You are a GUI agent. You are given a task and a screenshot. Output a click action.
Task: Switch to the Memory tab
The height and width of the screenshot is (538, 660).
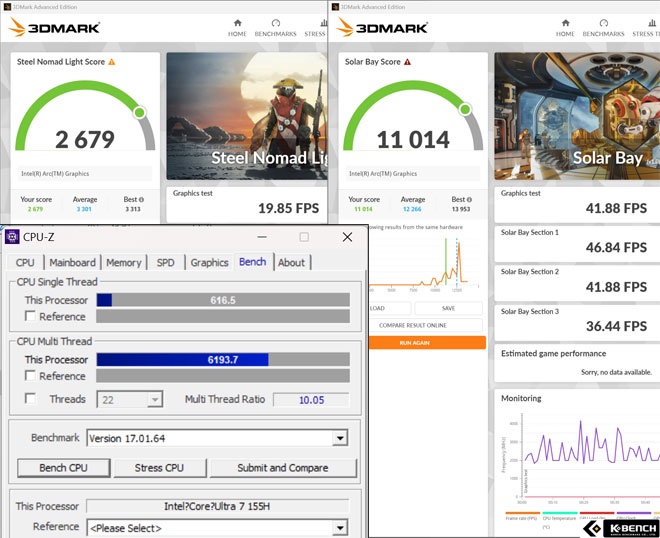pos(124,262)
